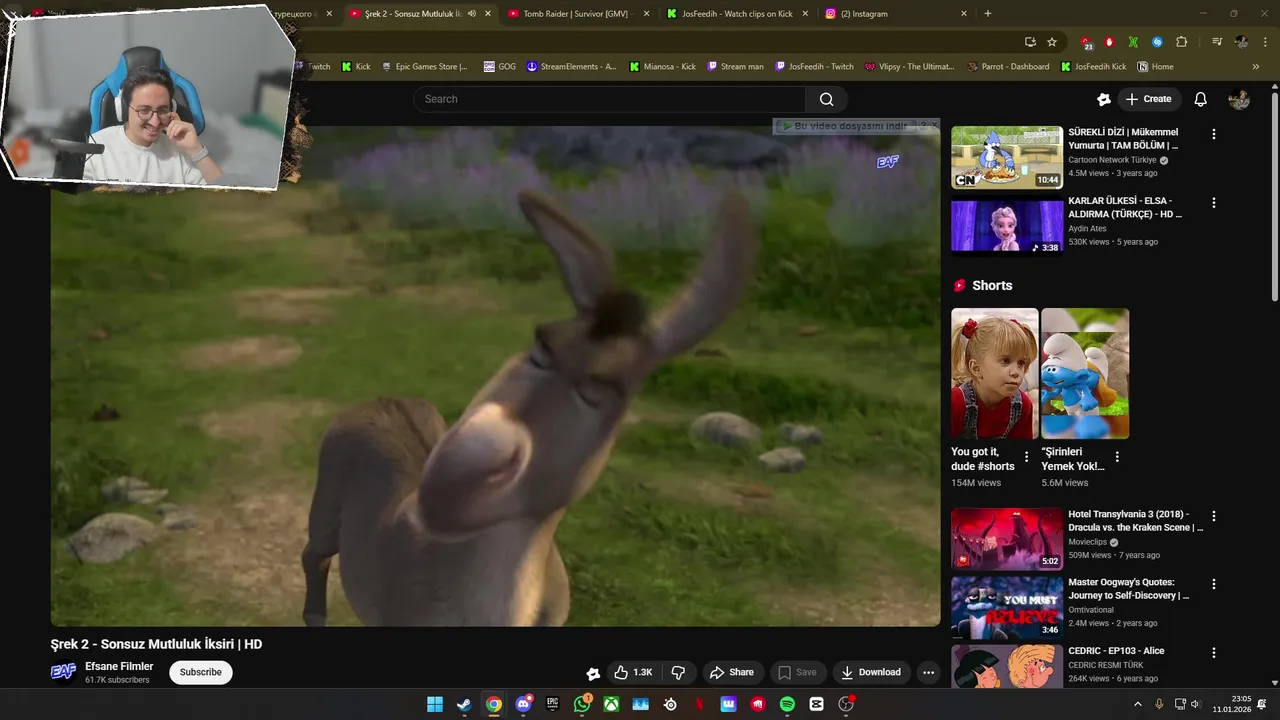Open the Xbox extension icon in Chrome toolbar
The image size is (1280, 720).
tap(1133, 42)
